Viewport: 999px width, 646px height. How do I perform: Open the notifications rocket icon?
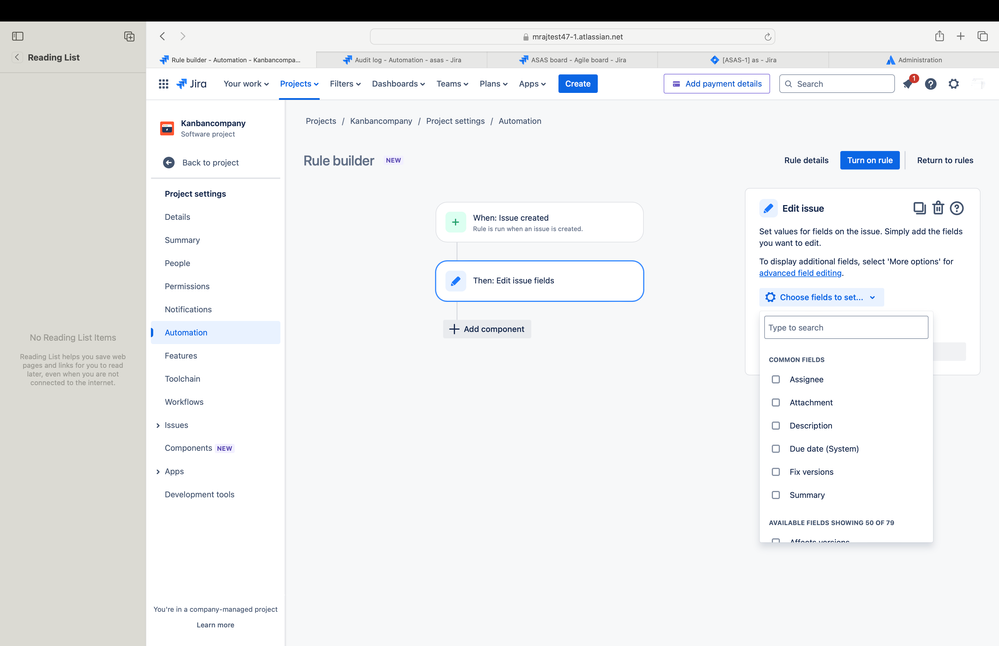(908, 83)
